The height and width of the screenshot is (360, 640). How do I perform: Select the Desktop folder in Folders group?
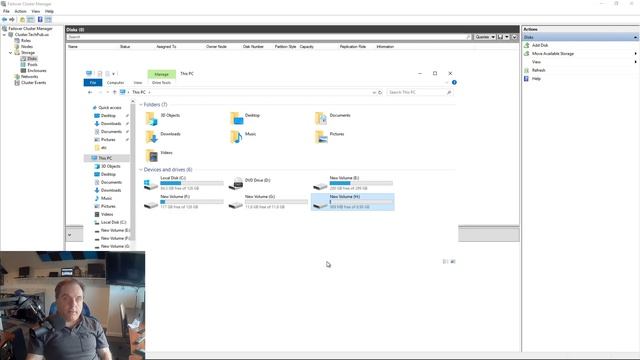245,118
